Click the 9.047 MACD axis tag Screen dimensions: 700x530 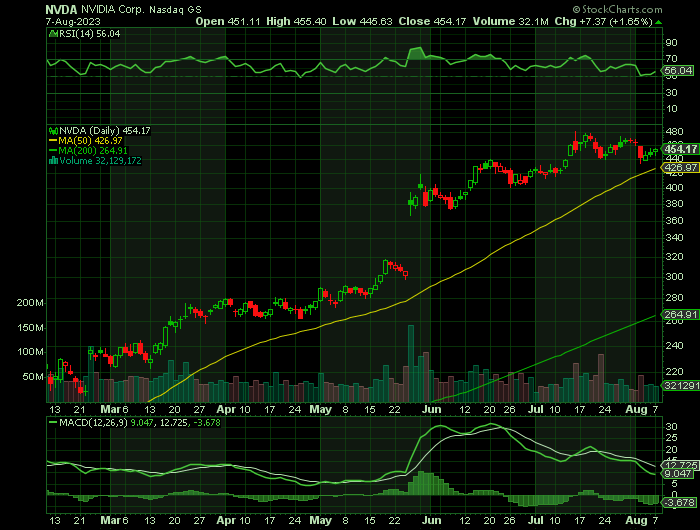tap(679, 474)
